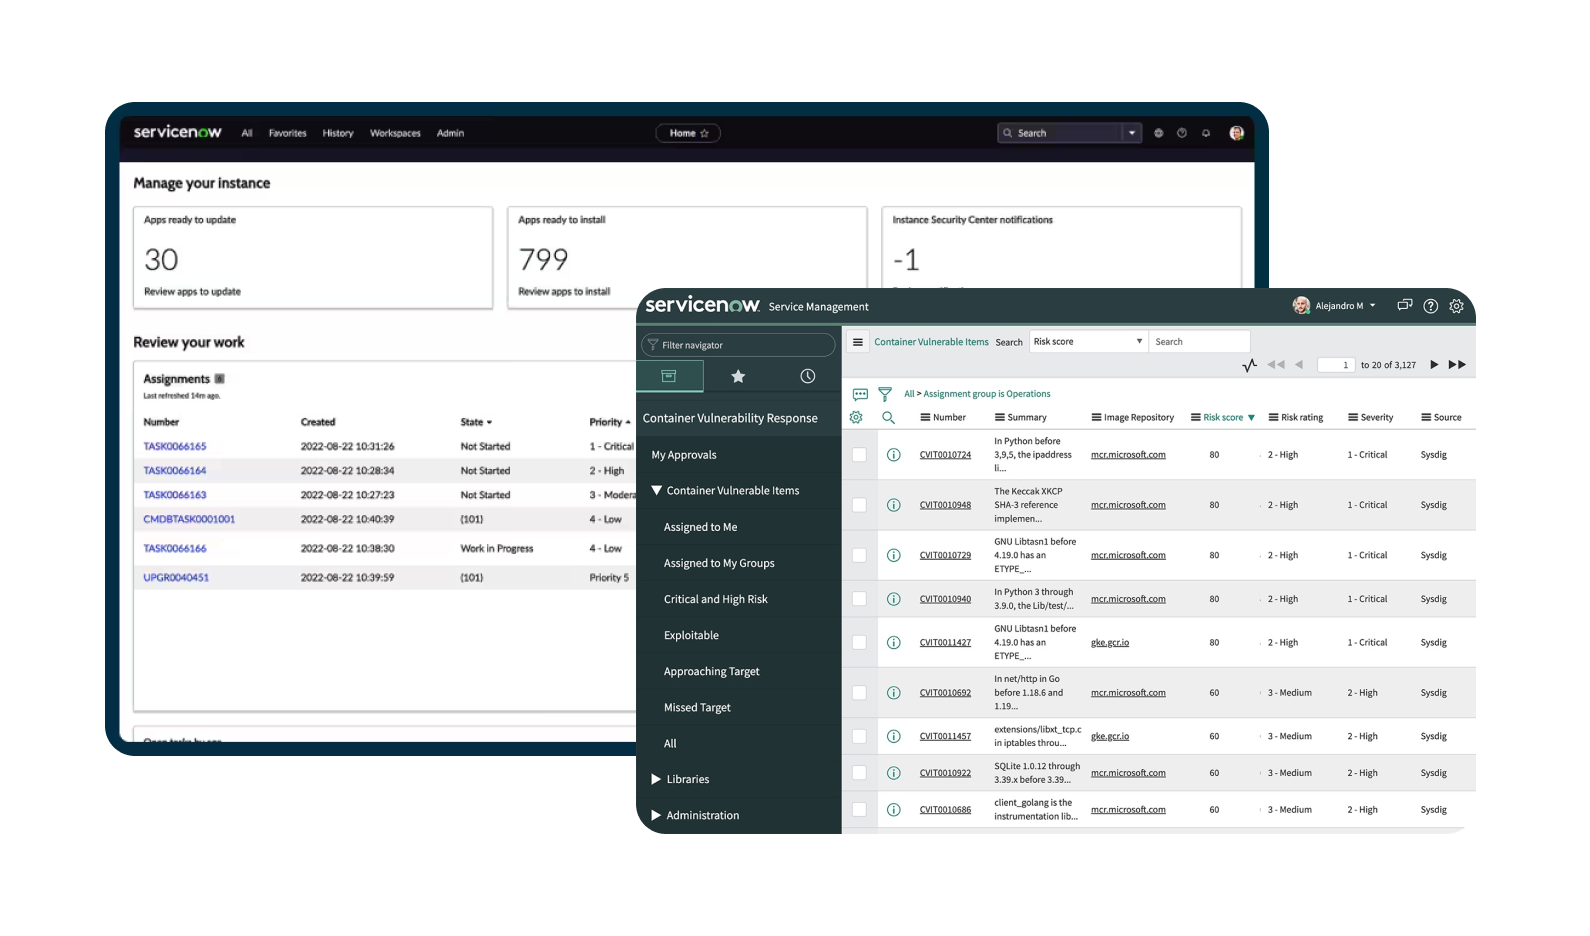Click the column search magnifier icon

888,418
